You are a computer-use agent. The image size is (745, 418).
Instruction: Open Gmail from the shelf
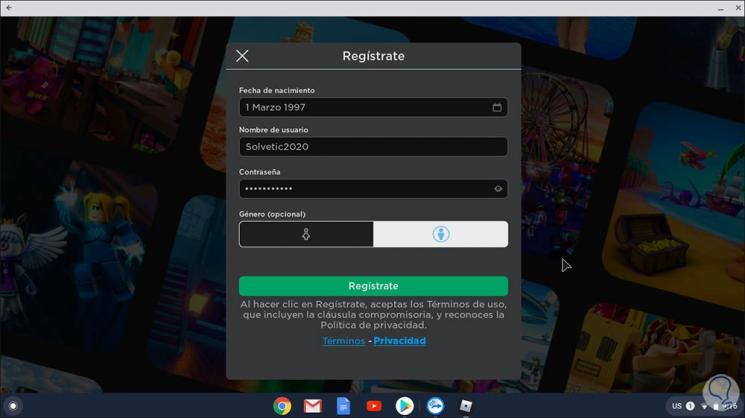313,406
